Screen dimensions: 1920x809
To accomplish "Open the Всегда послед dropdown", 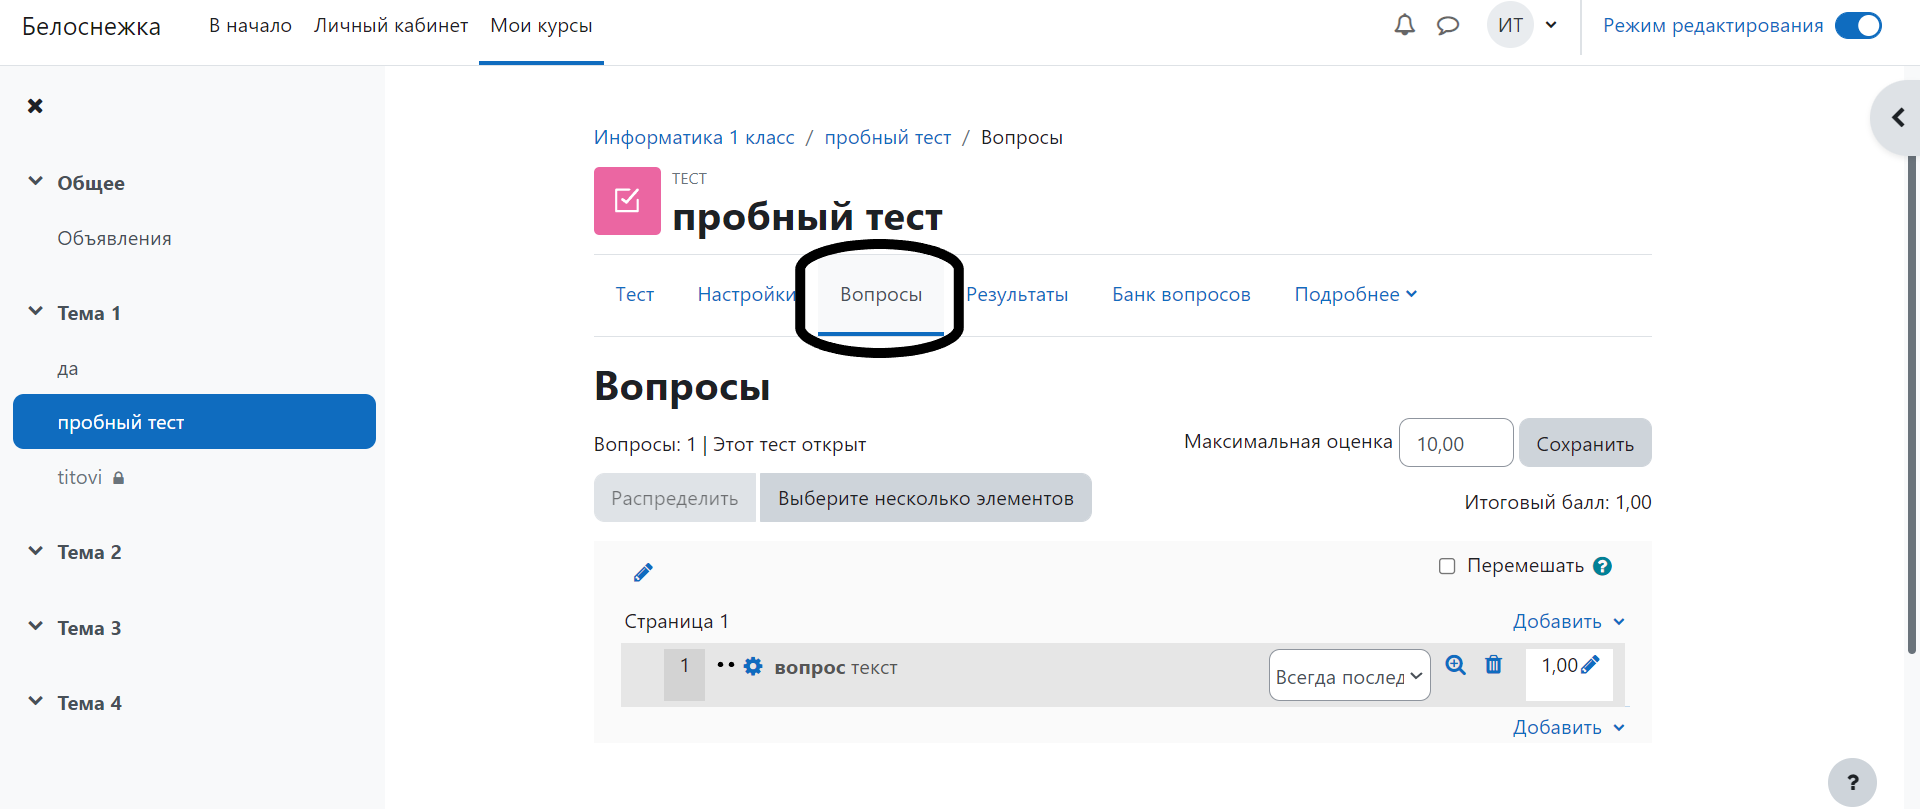I will [1349, 676].
